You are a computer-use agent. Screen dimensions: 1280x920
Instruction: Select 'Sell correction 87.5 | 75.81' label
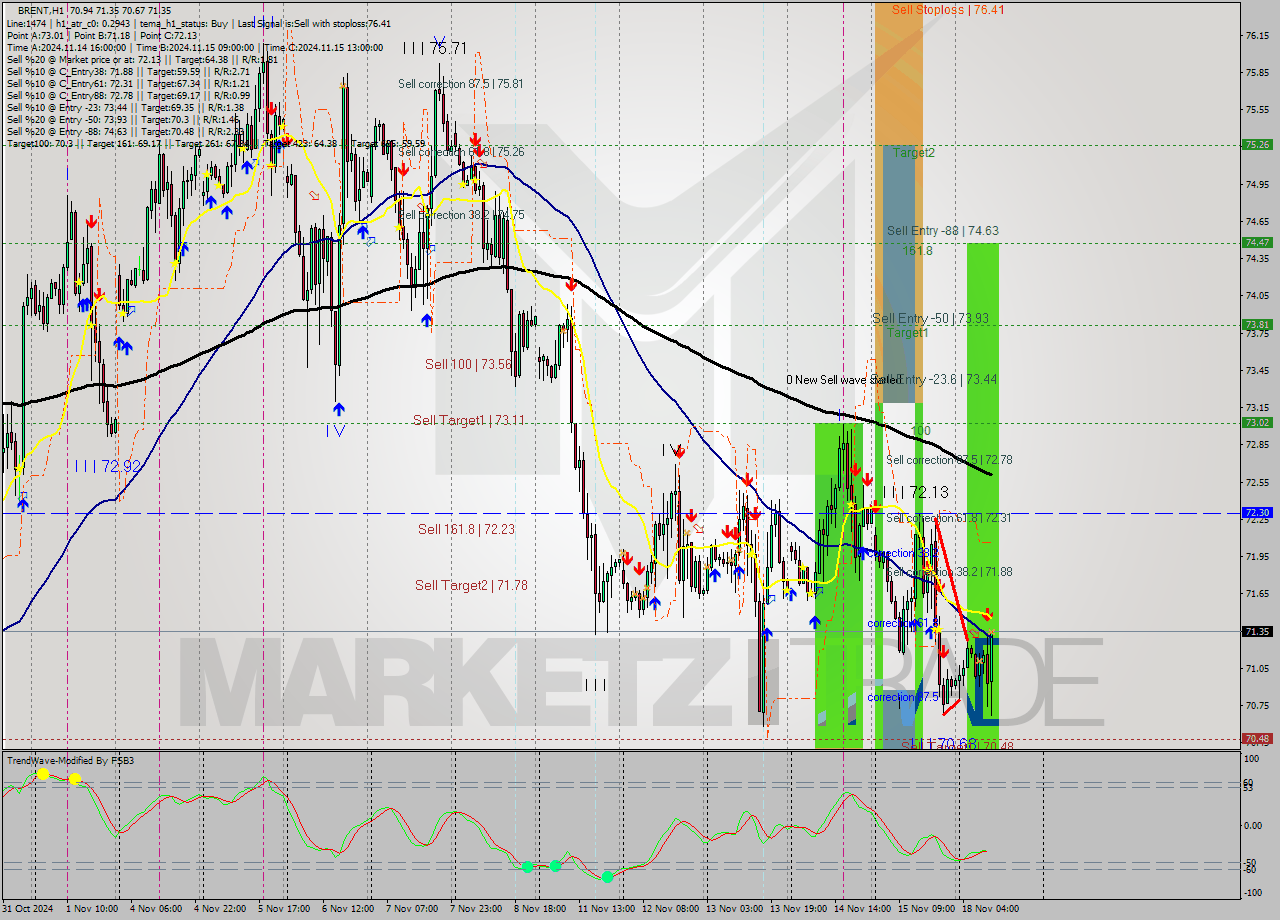[461, 84]
